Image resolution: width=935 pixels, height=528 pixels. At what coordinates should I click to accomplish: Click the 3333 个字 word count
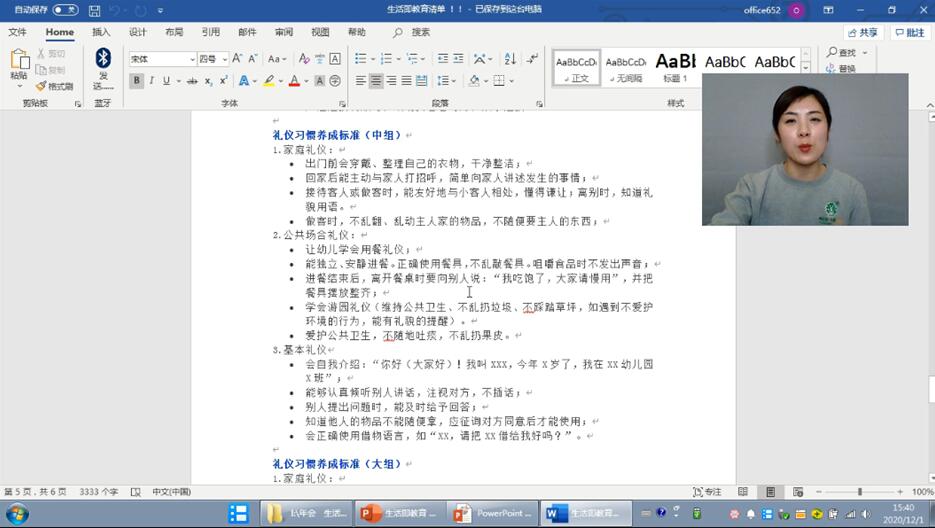click(x=98, y=492)
